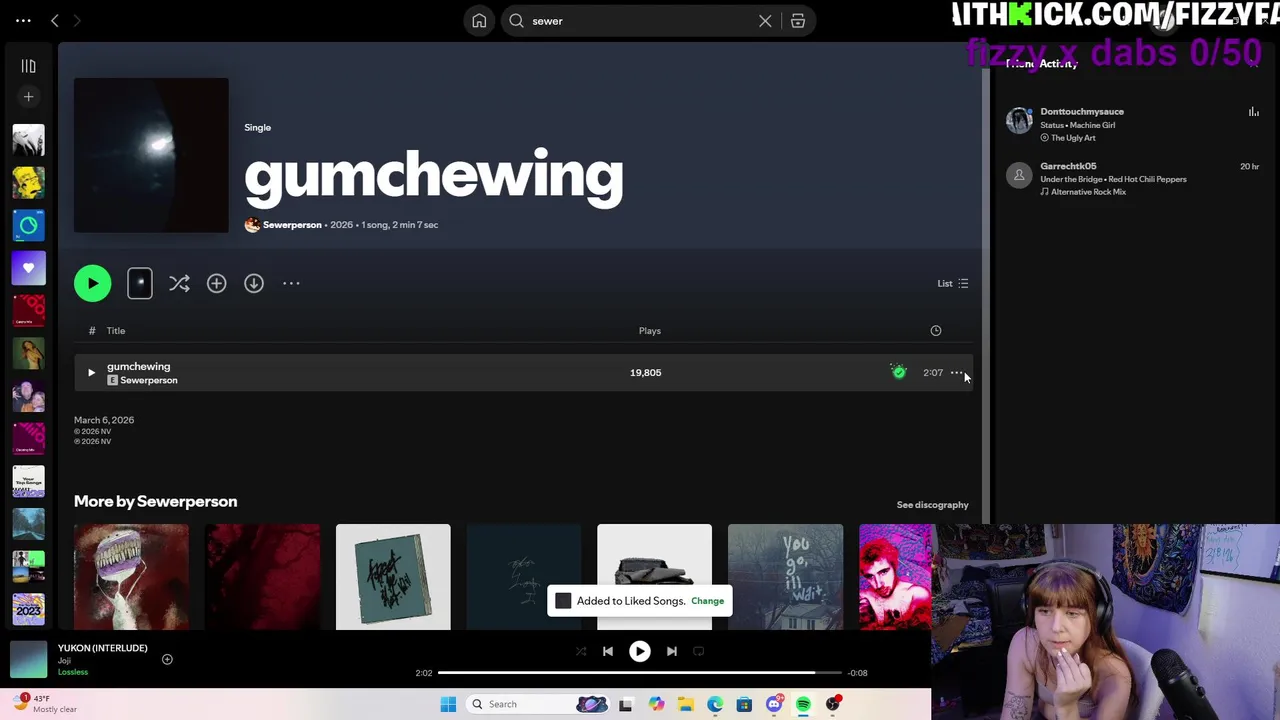Expand Your Library sidebar icon
The height and width of the screenshot is (720, 1280).
[x=28, y=66]
